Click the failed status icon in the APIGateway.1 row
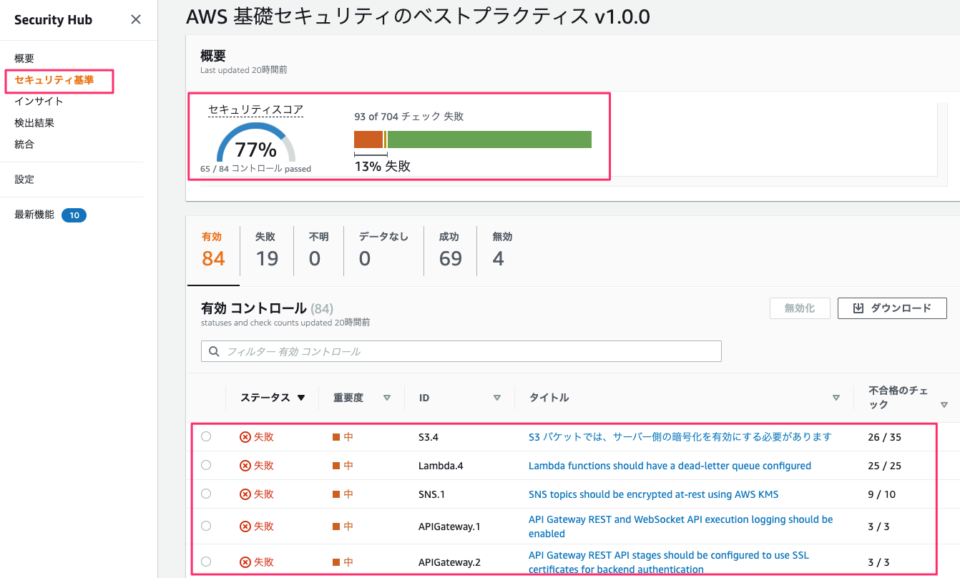 pos(245,527)
